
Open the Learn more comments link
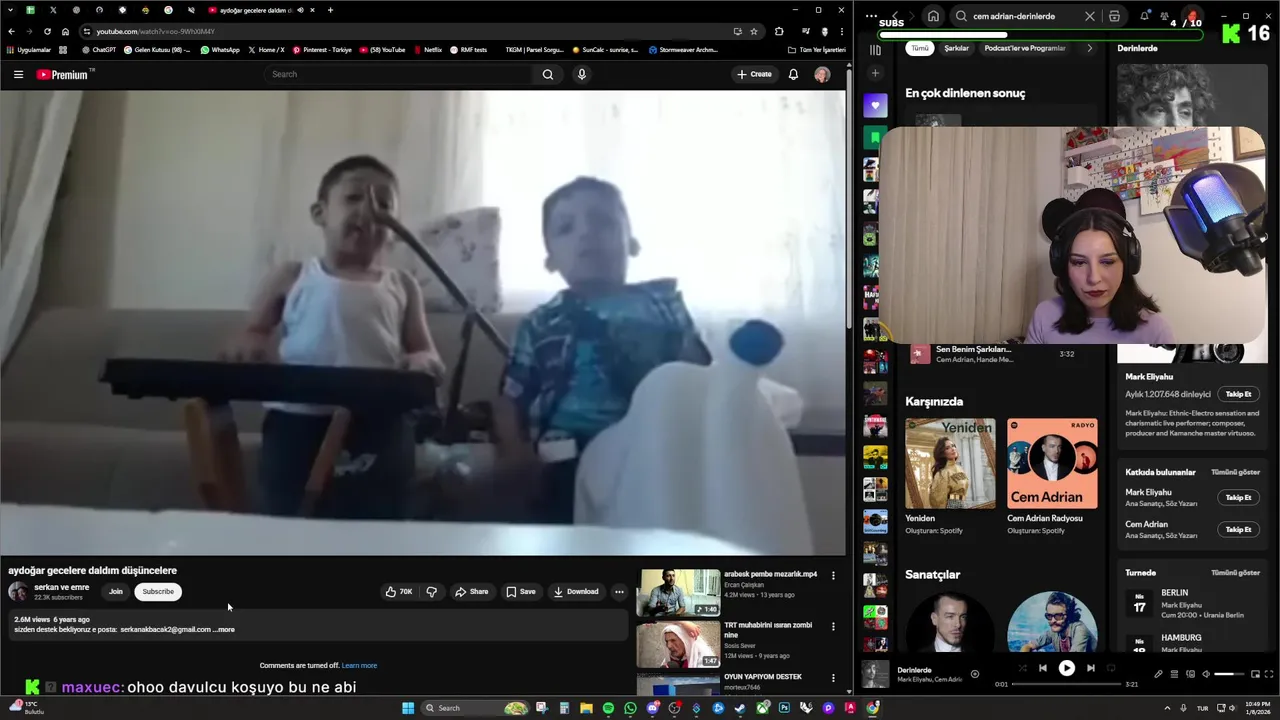point(359,666)
